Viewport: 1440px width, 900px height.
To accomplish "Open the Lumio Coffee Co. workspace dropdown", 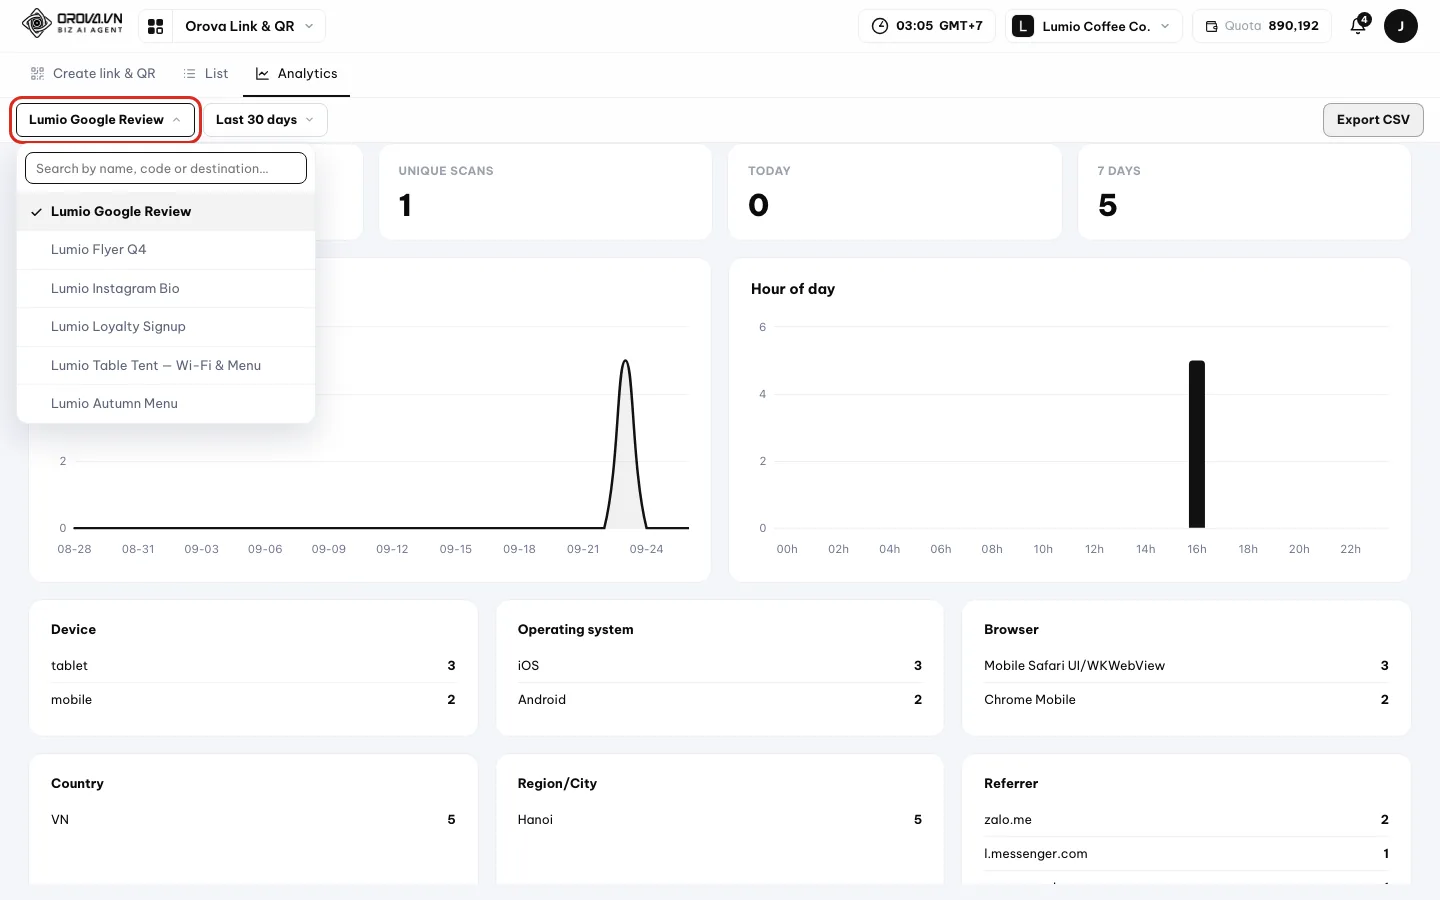I will 1093,26.
